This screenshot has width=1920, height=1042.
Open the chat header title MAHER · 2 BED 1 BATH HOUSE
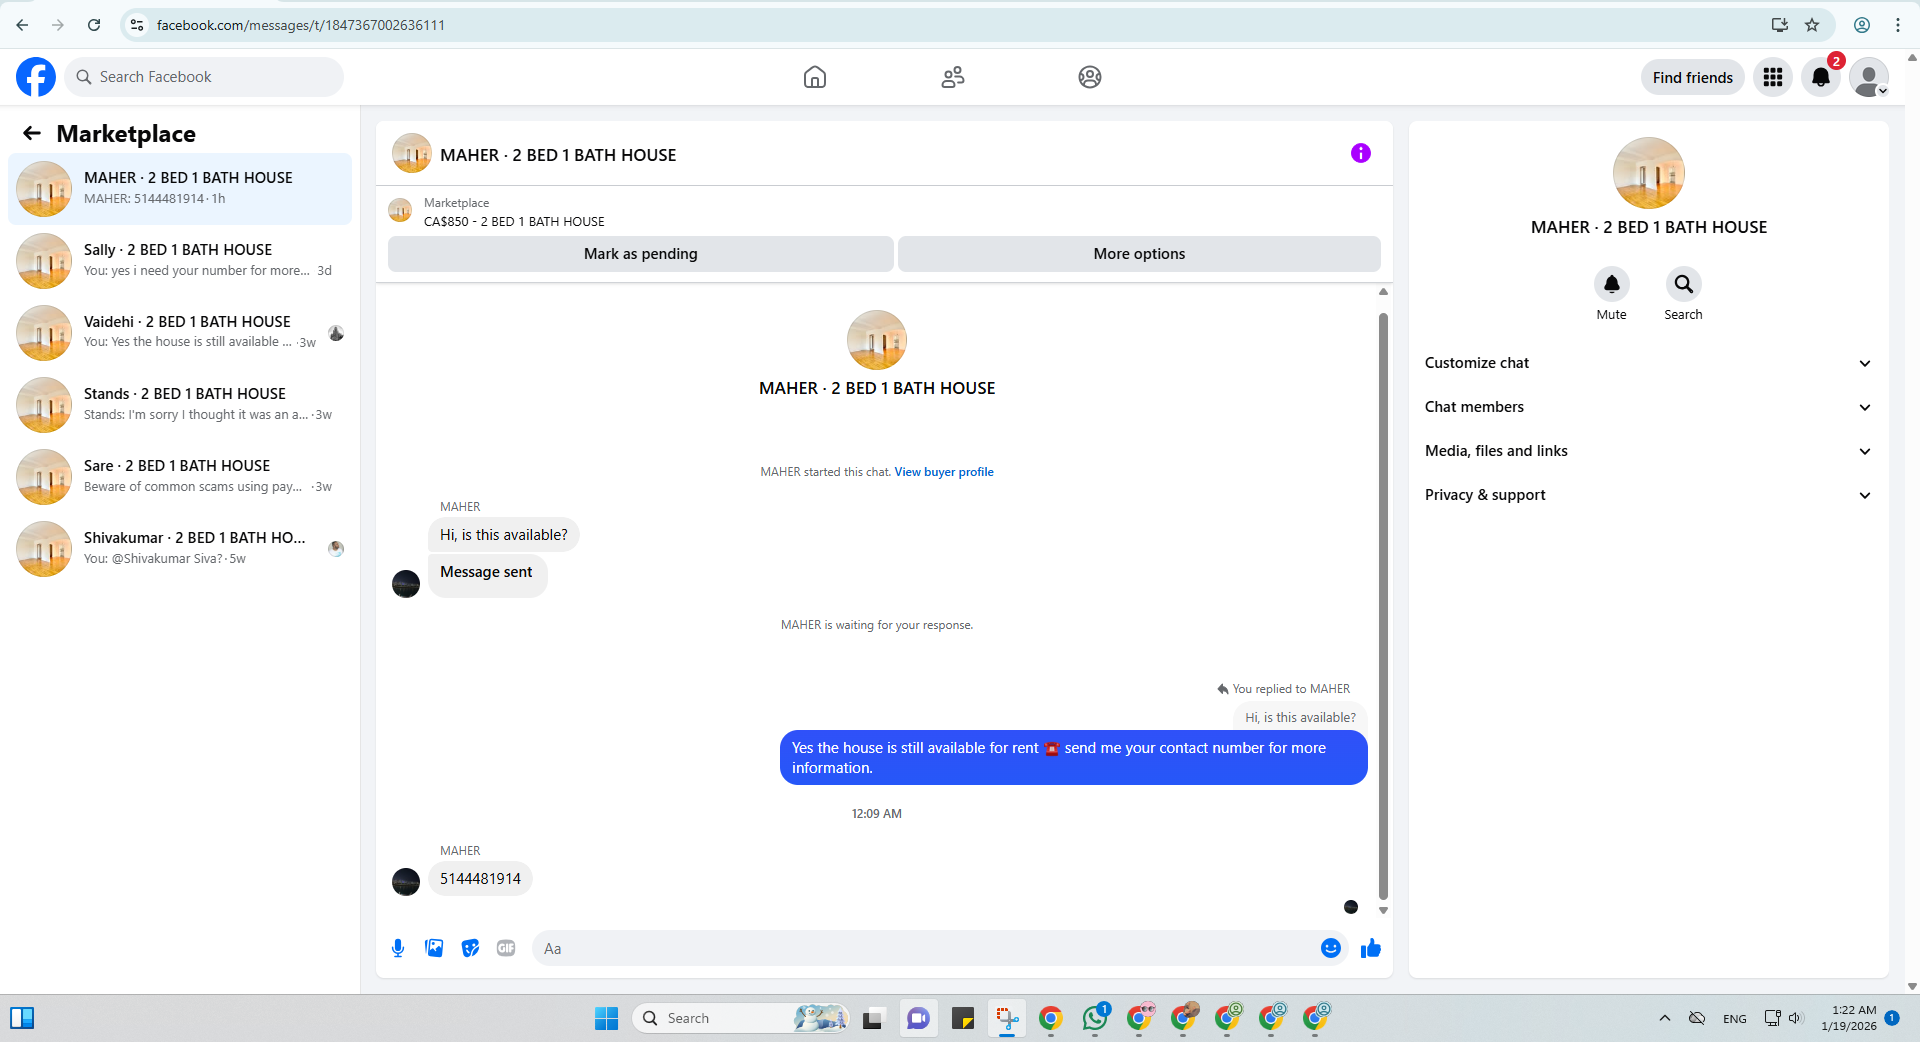pyautogui.click(x=558, y=155)
